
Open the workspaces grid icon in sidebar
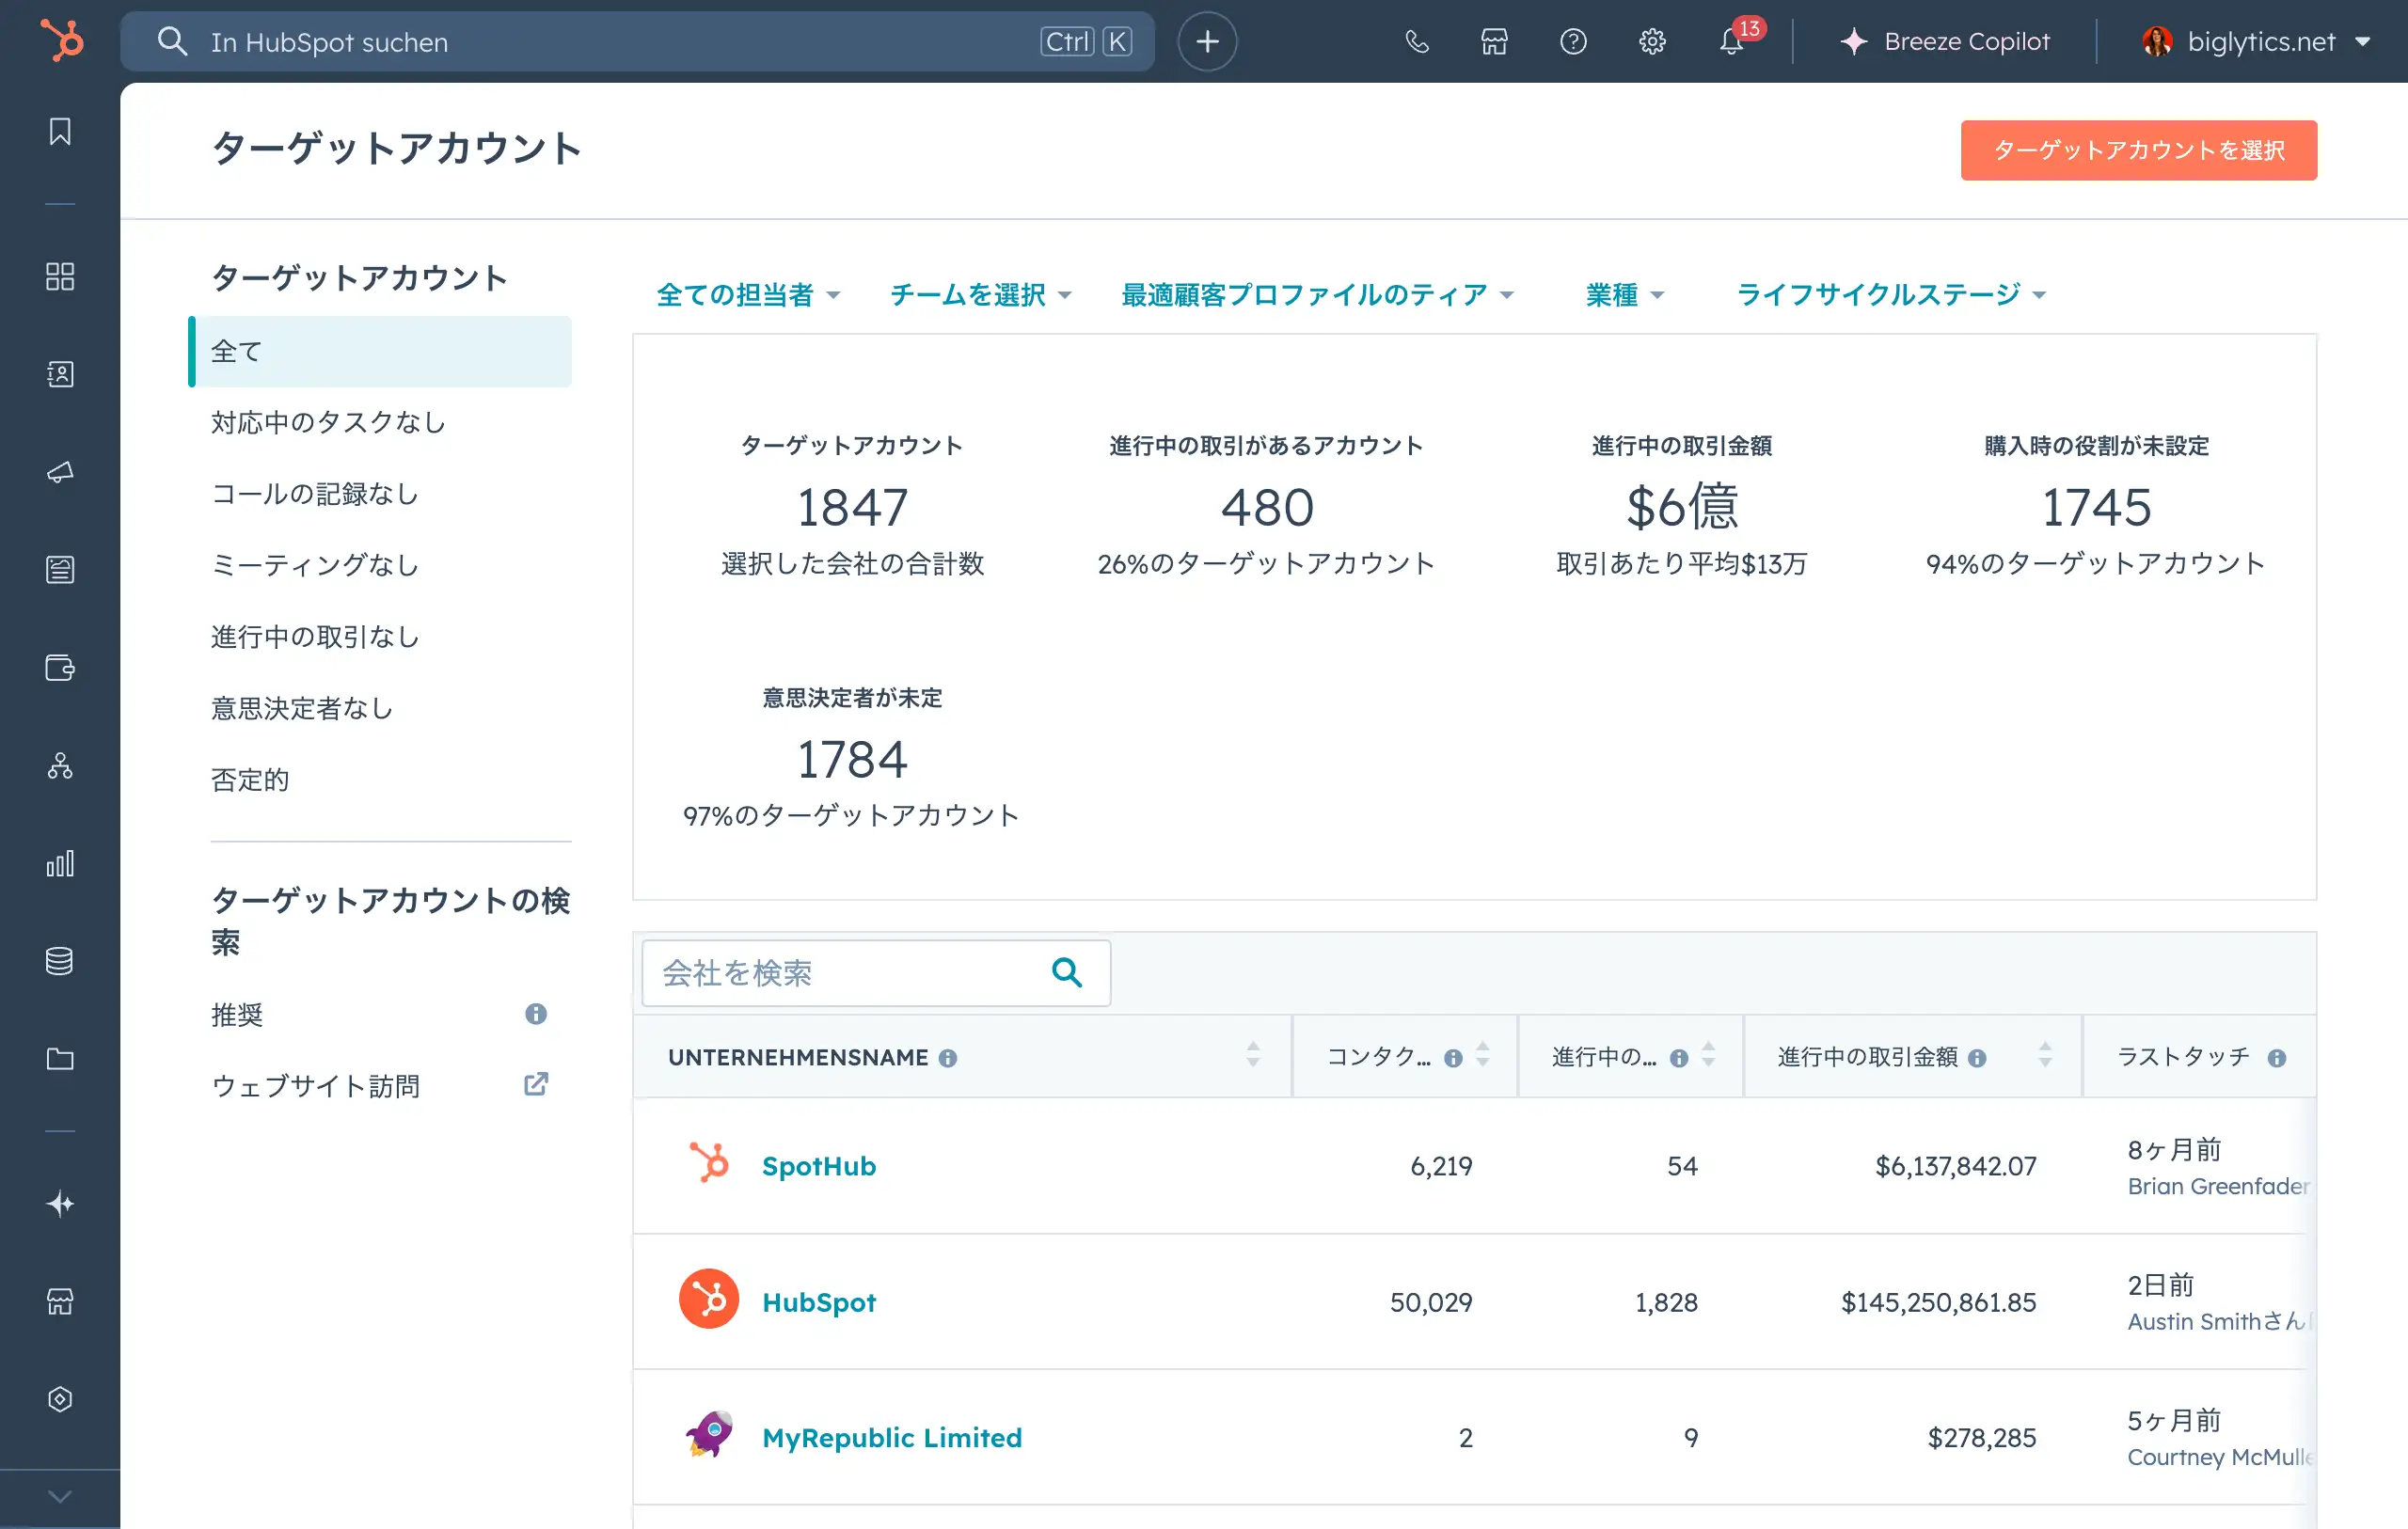(x=60, y=277)
